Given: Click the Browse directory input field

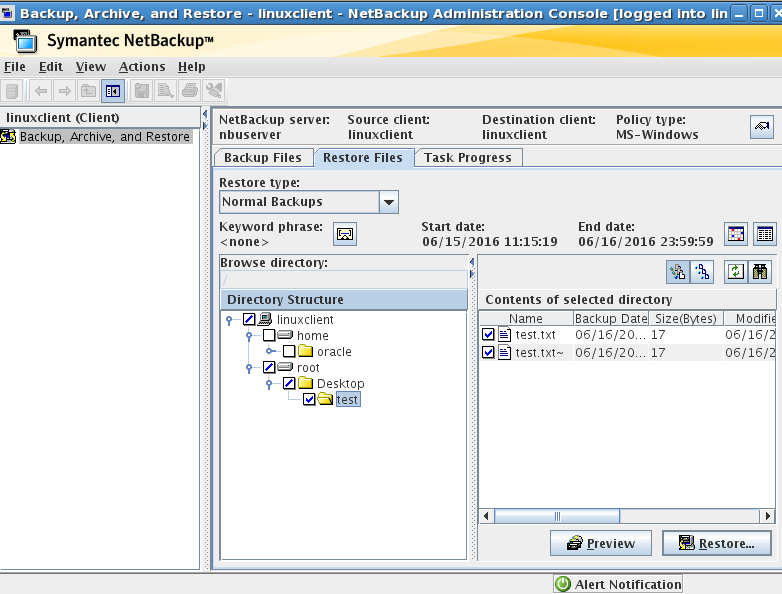Looking at the screenshot, I should point(343,280).
